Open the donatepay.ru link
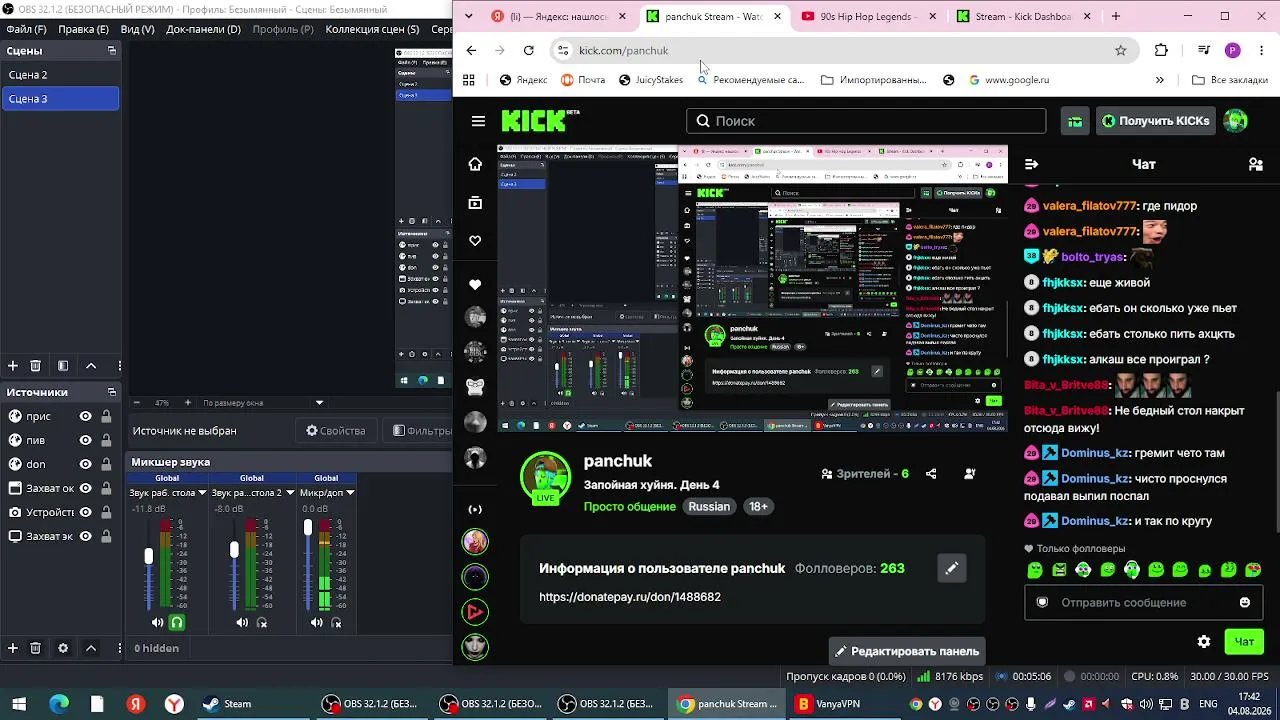1280x720 pixels. 630,597
